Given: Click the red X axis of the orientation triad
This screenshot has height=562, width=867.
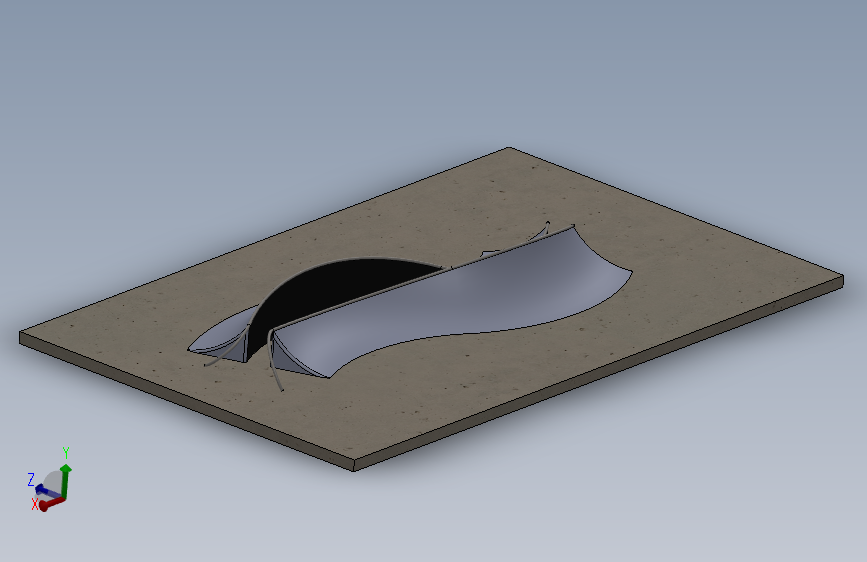Looking at the screenshot, I should [x=51, y=503].
